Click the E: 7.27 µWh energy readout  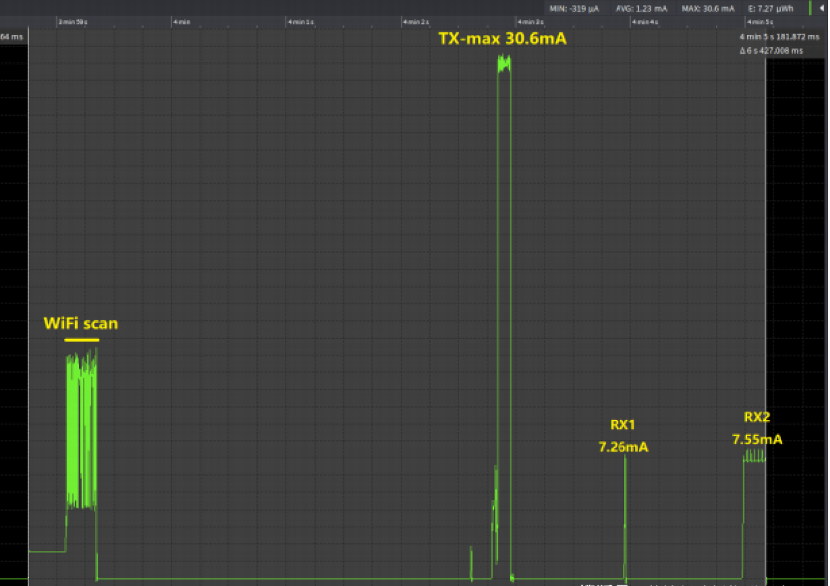tap(772, 8)
